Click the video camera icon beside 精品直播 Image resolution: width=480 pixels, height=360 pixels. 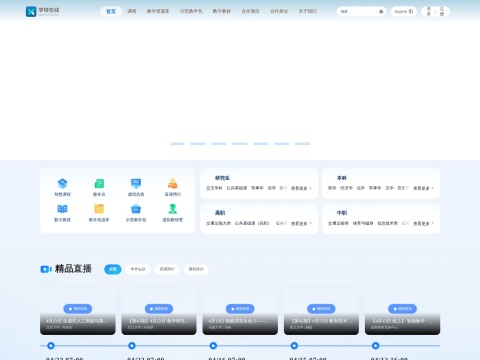pyautogui.click(x=46, y=269)
